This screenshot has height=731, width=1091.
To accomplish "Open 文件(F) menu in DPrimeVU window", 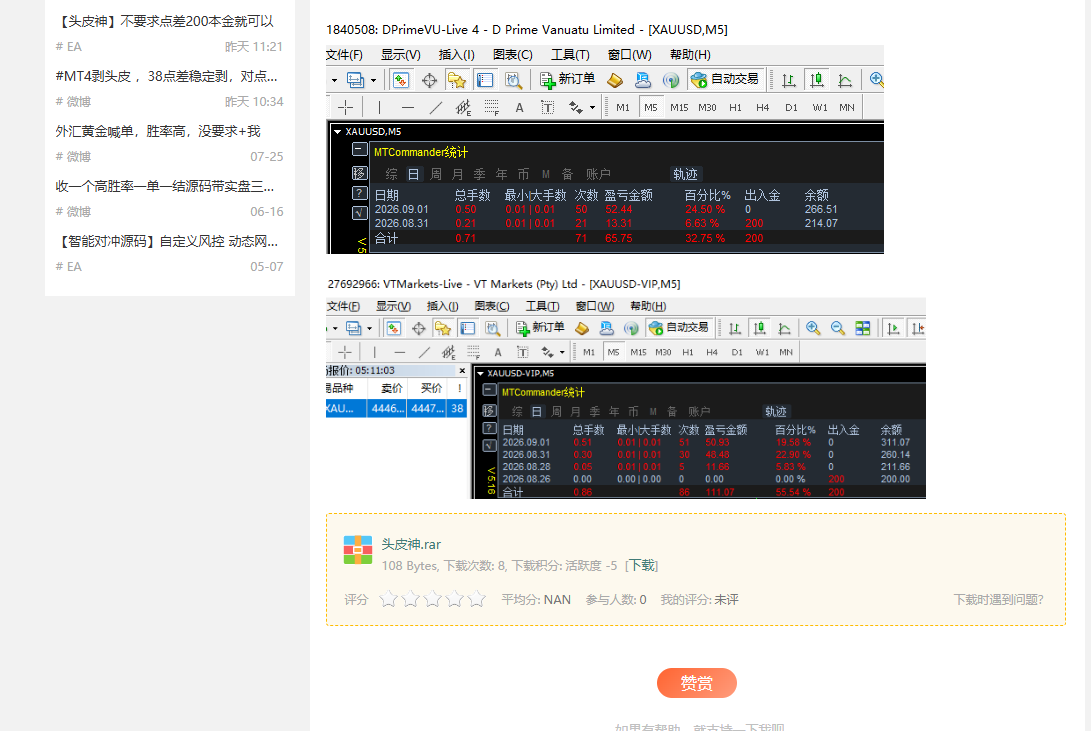I will 344,54.
